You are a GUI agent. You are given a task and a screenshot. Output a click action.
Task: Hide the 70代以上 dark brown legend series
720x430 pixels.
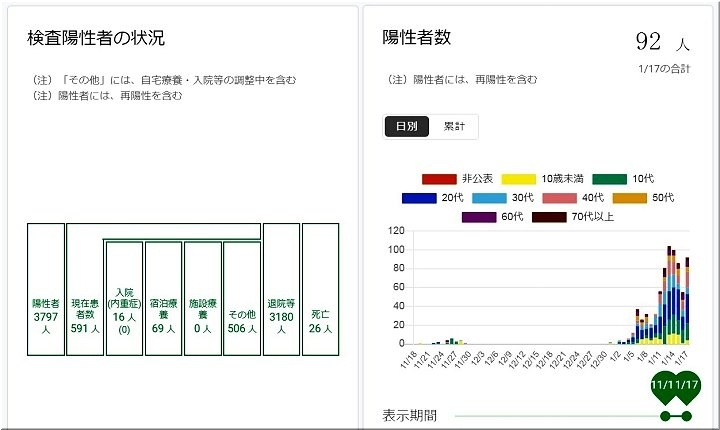pyautogui.click(x=550, y=217)
